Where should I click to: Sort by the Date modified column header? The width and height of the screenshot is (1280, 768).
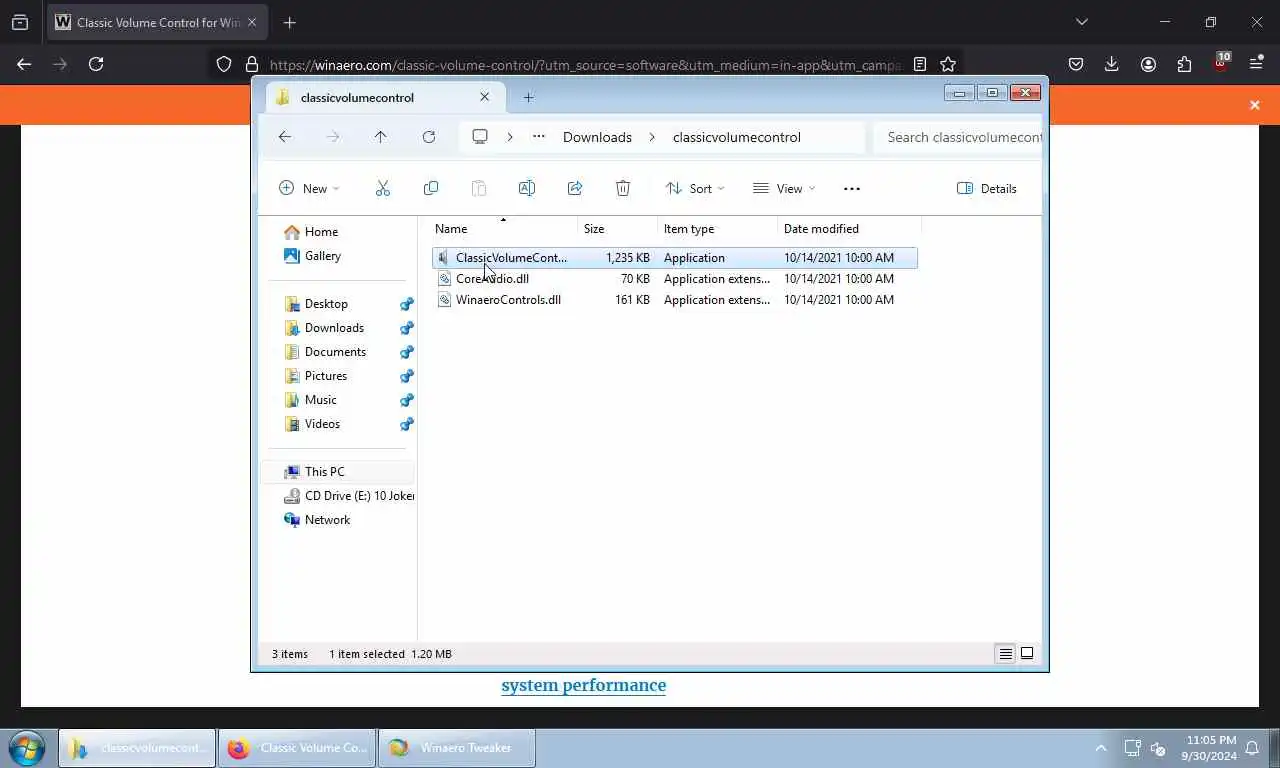[x=848, y=229]
